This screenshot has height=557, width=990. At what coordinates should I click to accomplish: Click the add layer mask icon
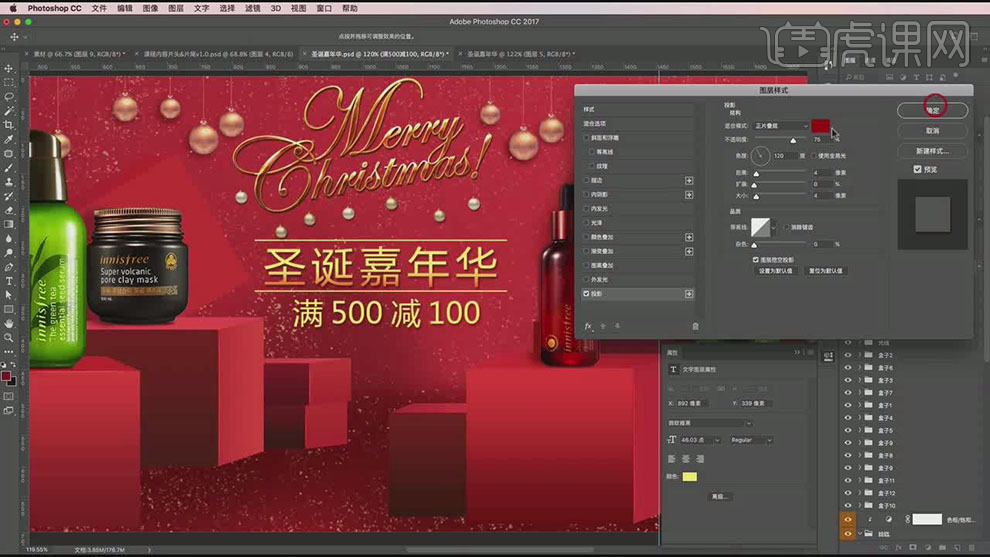[x=913, y=548]
